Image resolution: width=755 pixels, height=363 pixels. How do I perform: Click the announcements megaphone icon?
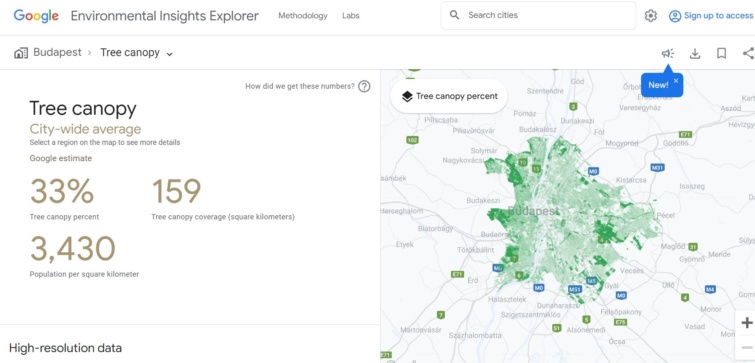pyautogui.click(x=668, y=53)
